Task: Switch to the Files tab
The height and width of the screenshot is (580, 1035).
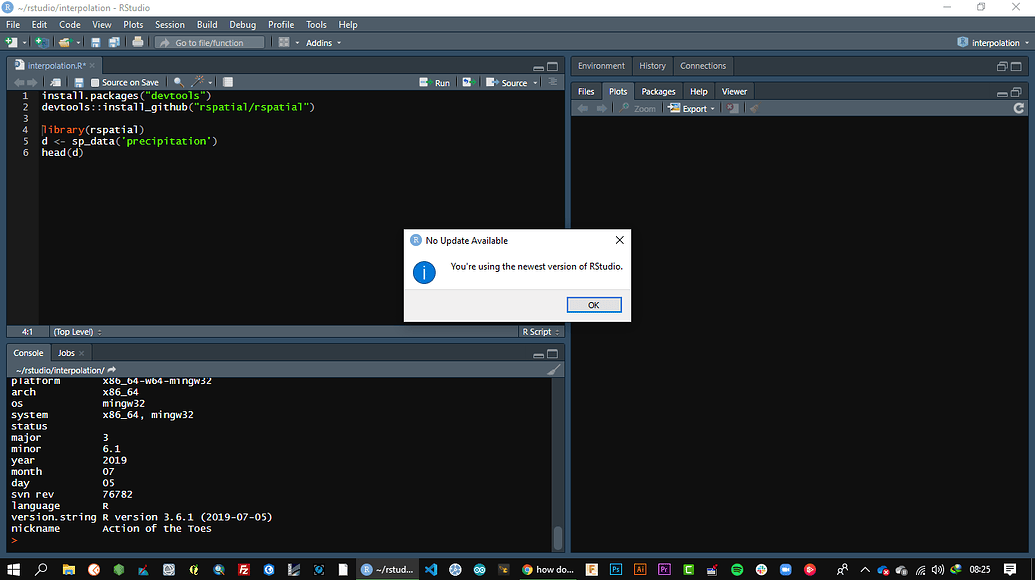Action: point(586,92)
